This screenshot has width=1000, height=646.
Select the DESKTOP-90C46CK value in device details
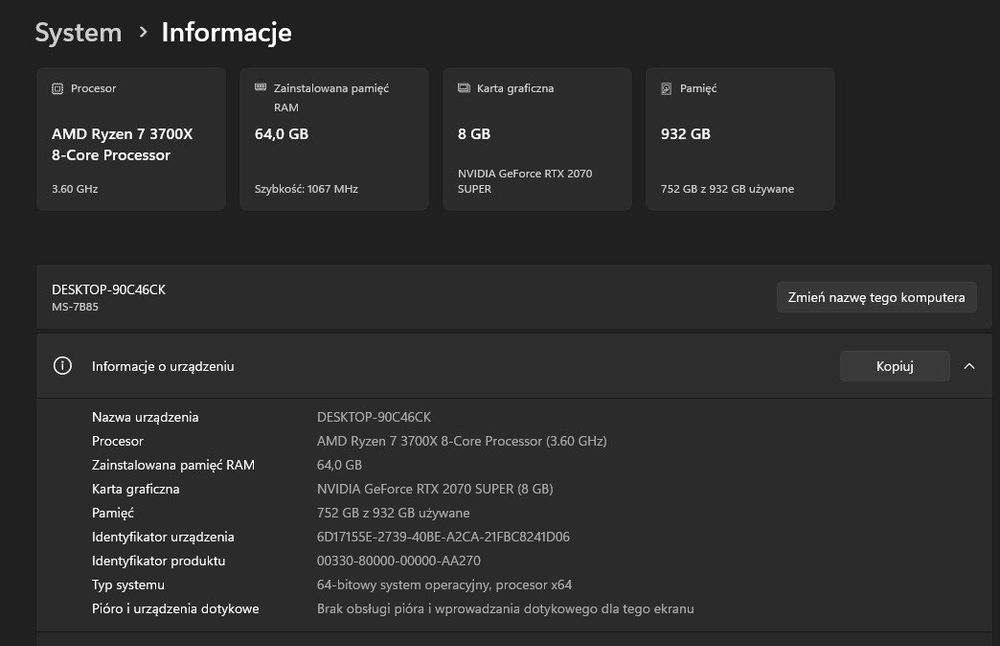point(374,417)
